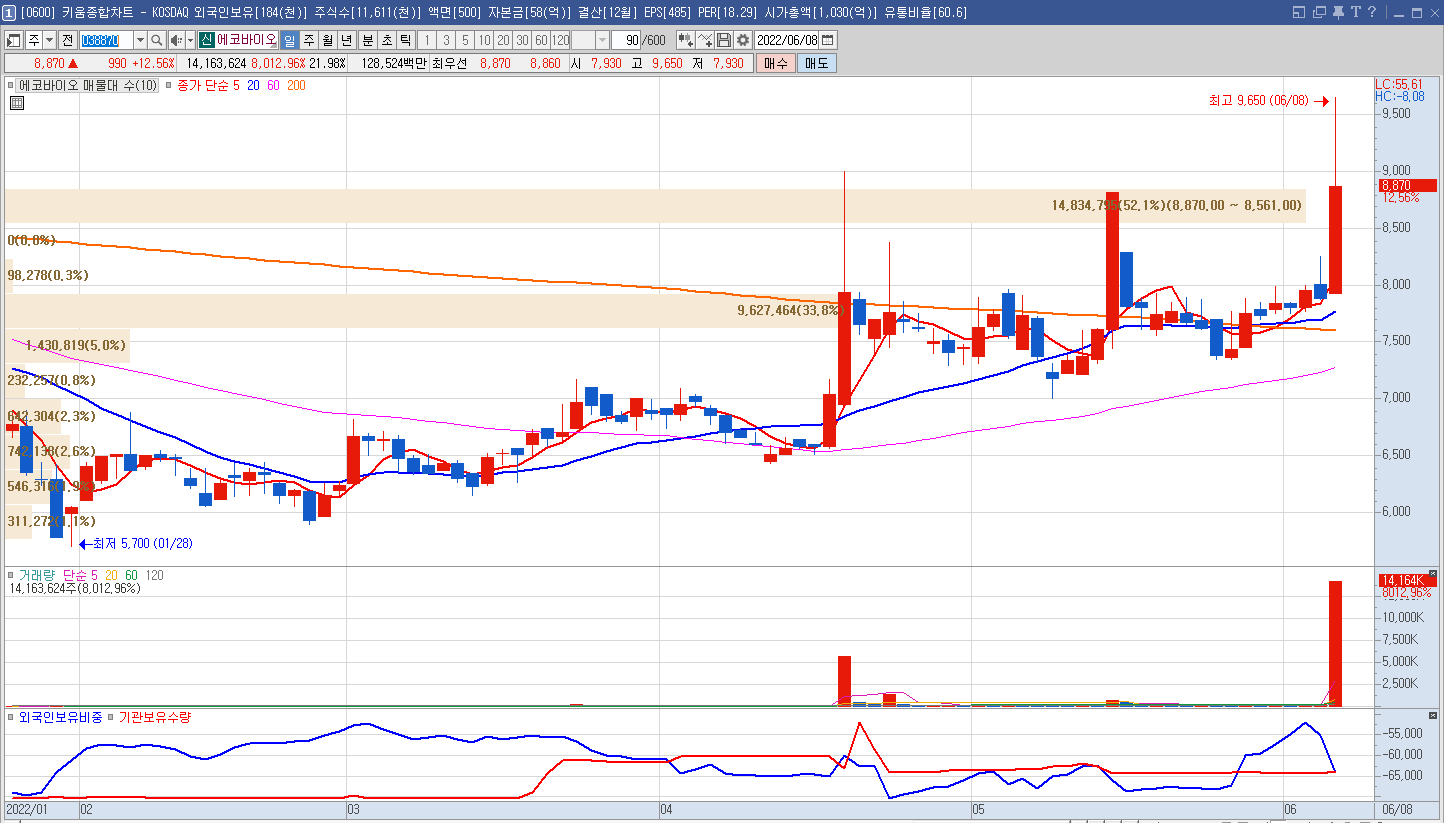Open the chart indicator insert icon
The height and width of the screenshot is (823, 1444).
(686, 40)
